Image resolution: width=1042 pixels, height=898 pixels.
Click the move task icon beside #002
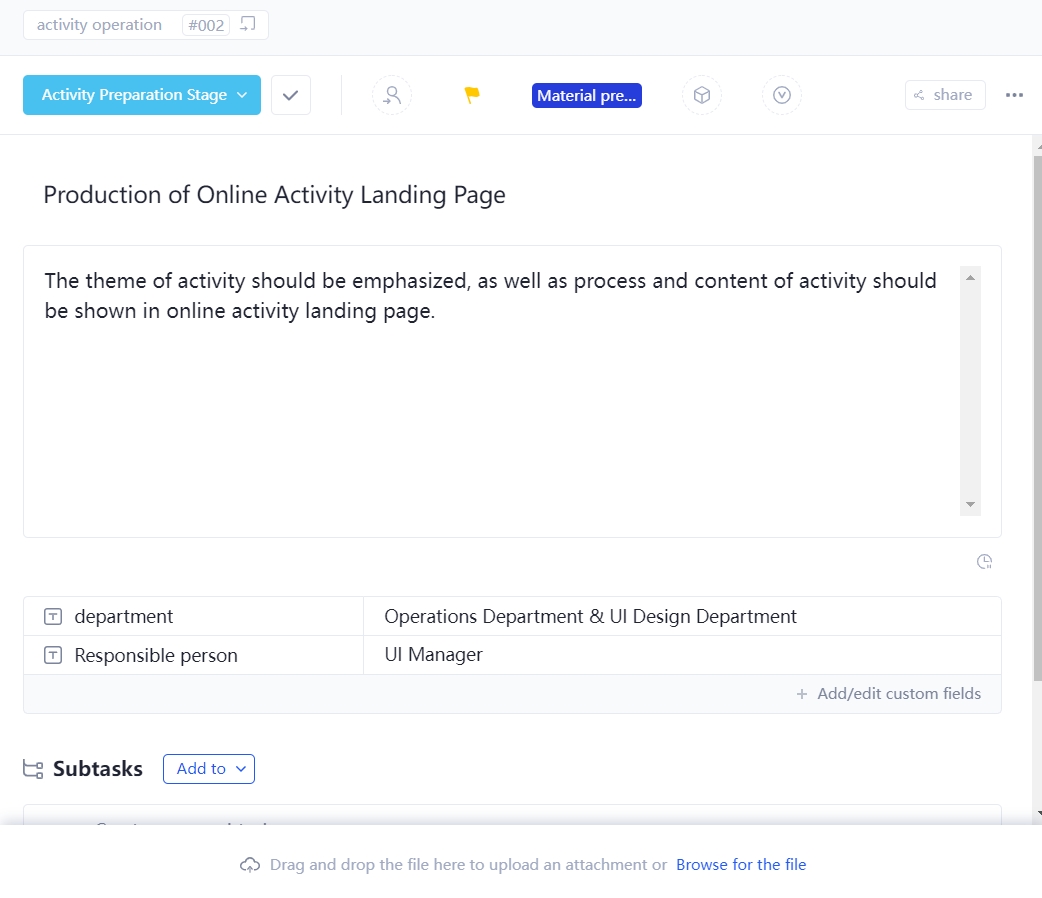249,24
